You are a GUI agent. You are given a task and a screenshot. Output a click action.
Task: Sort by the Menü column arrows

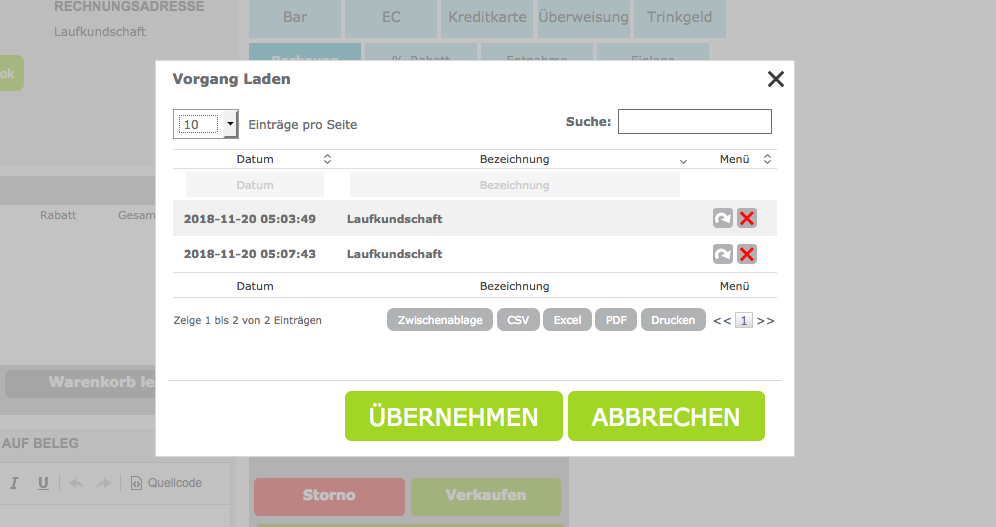pyautogui.click(x=767, y=159)
